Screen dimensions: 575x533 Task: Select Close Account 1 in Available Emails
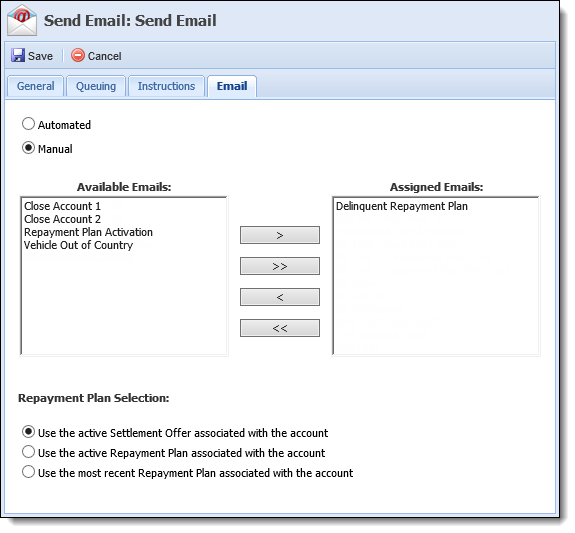62,206
